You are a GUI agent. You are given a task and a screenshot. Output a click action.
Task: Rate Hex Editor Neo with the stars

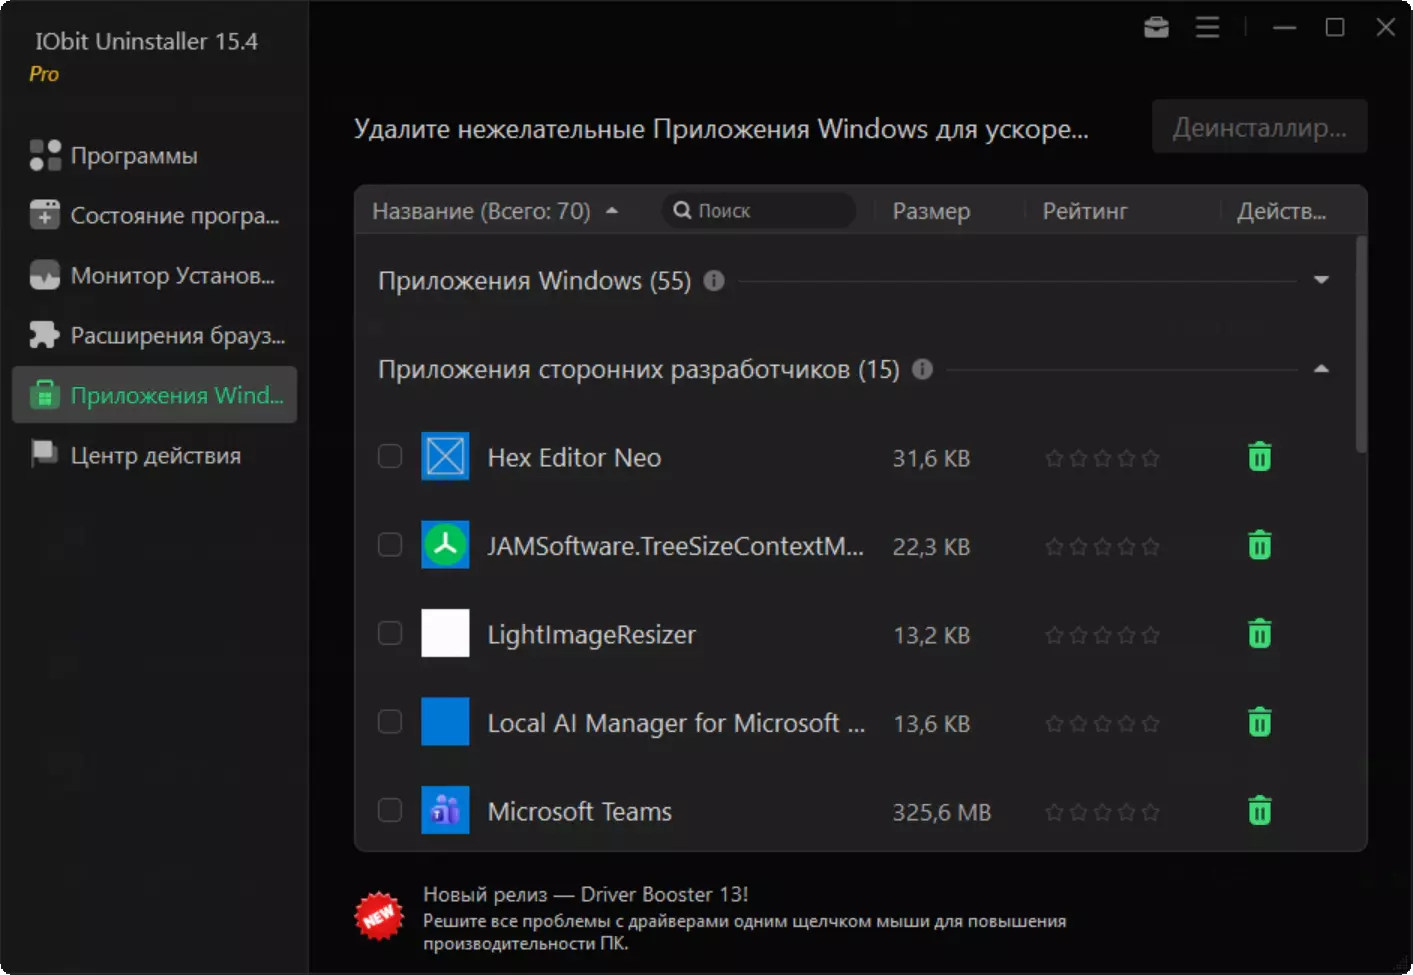[1101, 458]
